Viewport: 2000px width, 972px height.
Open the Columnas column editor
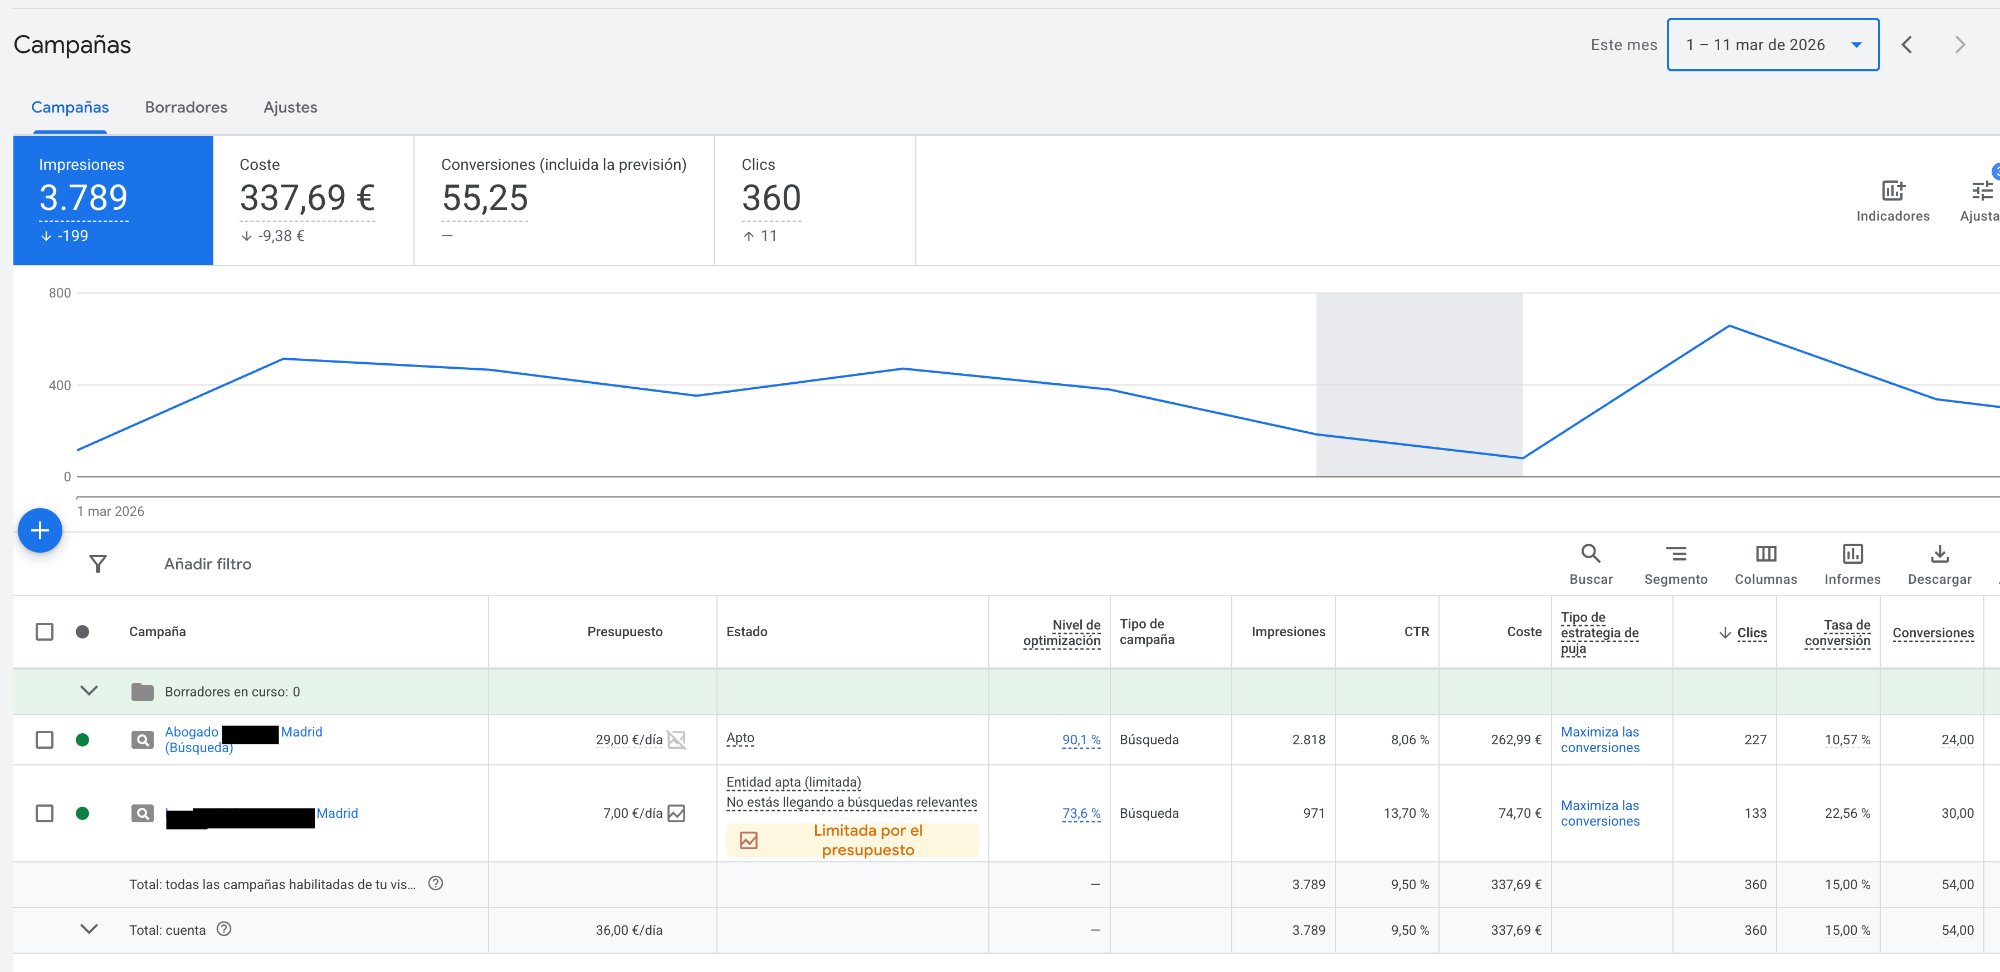pyautogui.click(x=1766, y=554)
